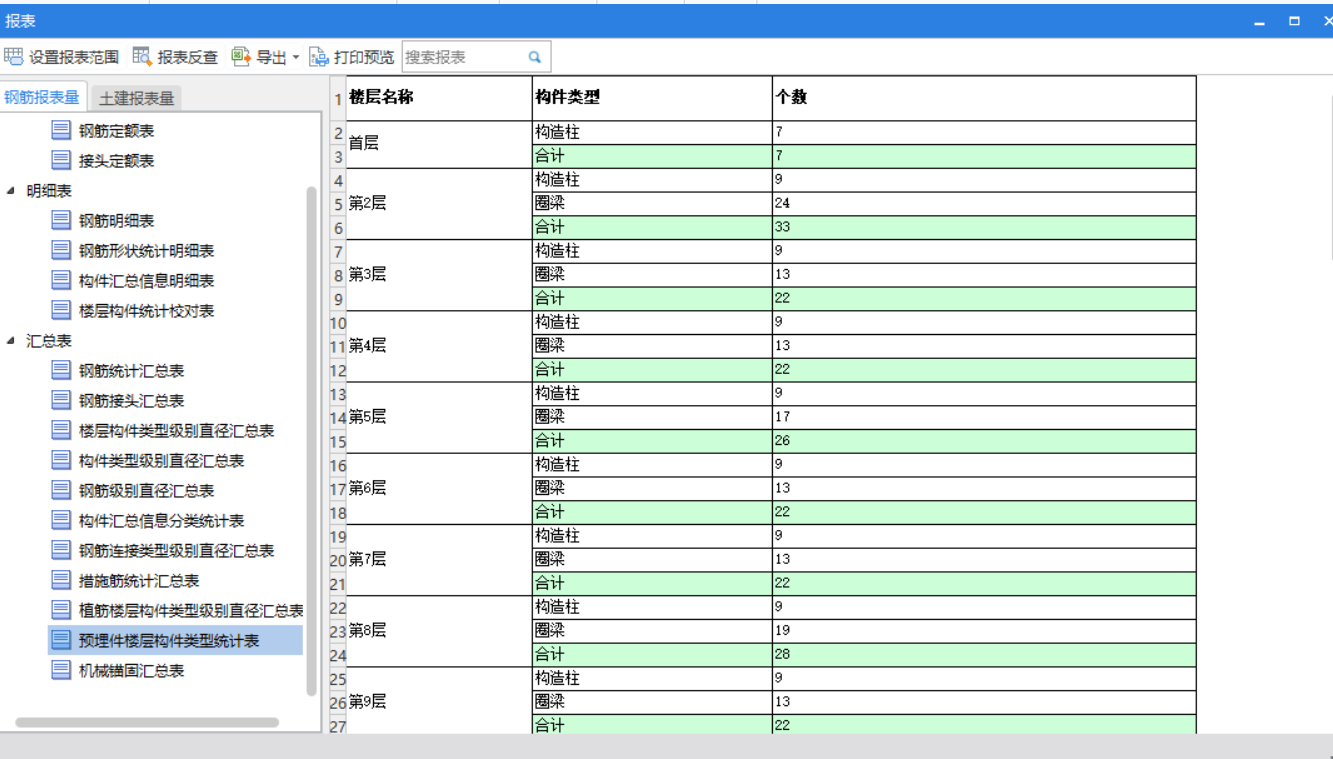This screenshot has width=1333, height=759.
Task: Open the 措施筋统计汇总表 report
Action: 139,581
